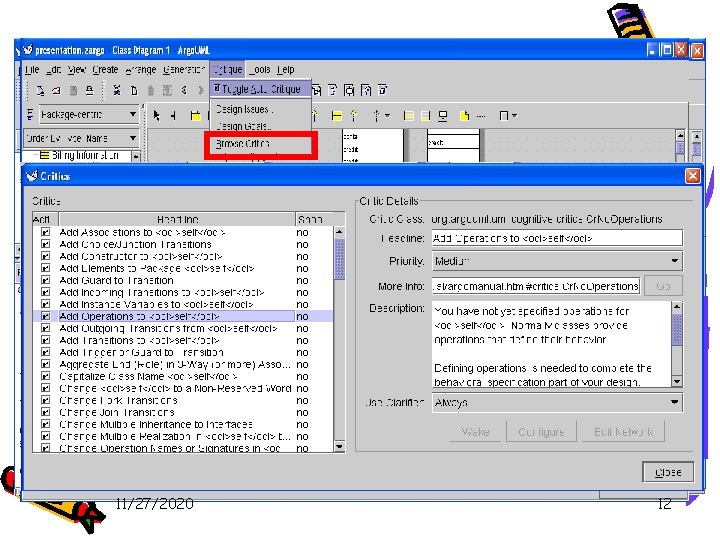The height and width of the screenshot is (540, 720).
Task: Click into the Headline text field
Action: pyautogui.click(x=557, y=238)
